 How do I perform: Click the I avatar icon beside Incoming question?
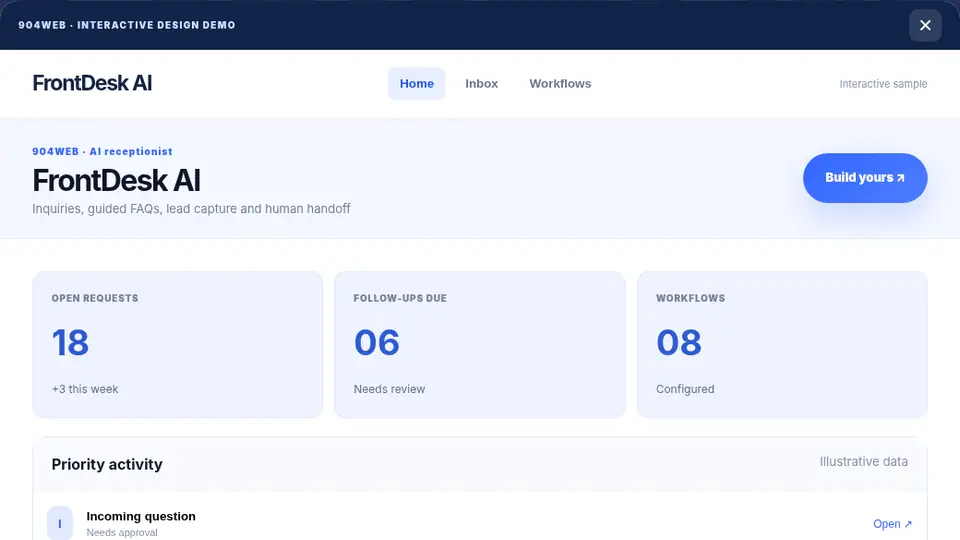(60, 523)
